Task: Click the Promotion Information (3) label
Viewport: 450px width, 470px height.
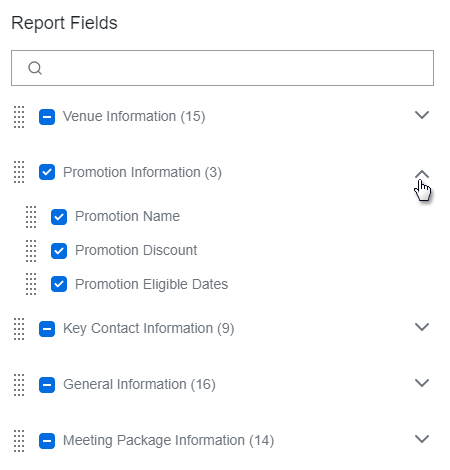Action: (x=142, y=172)
